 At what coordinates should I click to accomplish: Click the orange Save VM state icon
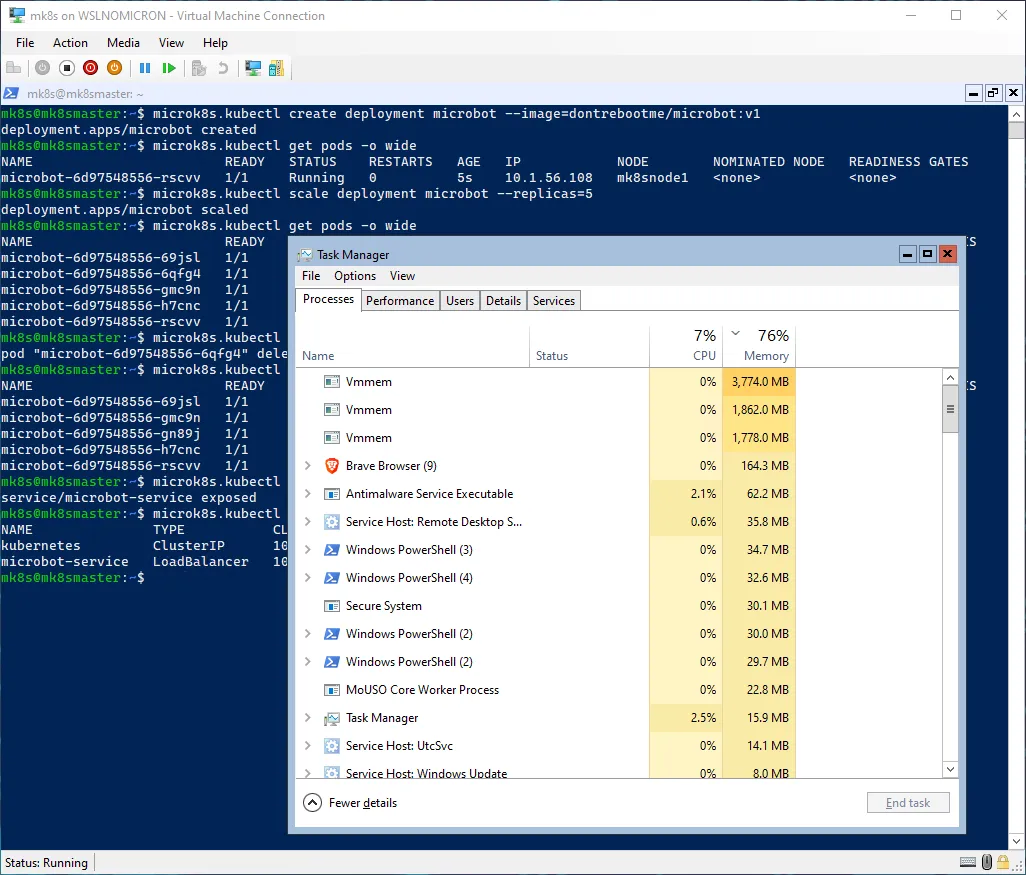[115, 68]
